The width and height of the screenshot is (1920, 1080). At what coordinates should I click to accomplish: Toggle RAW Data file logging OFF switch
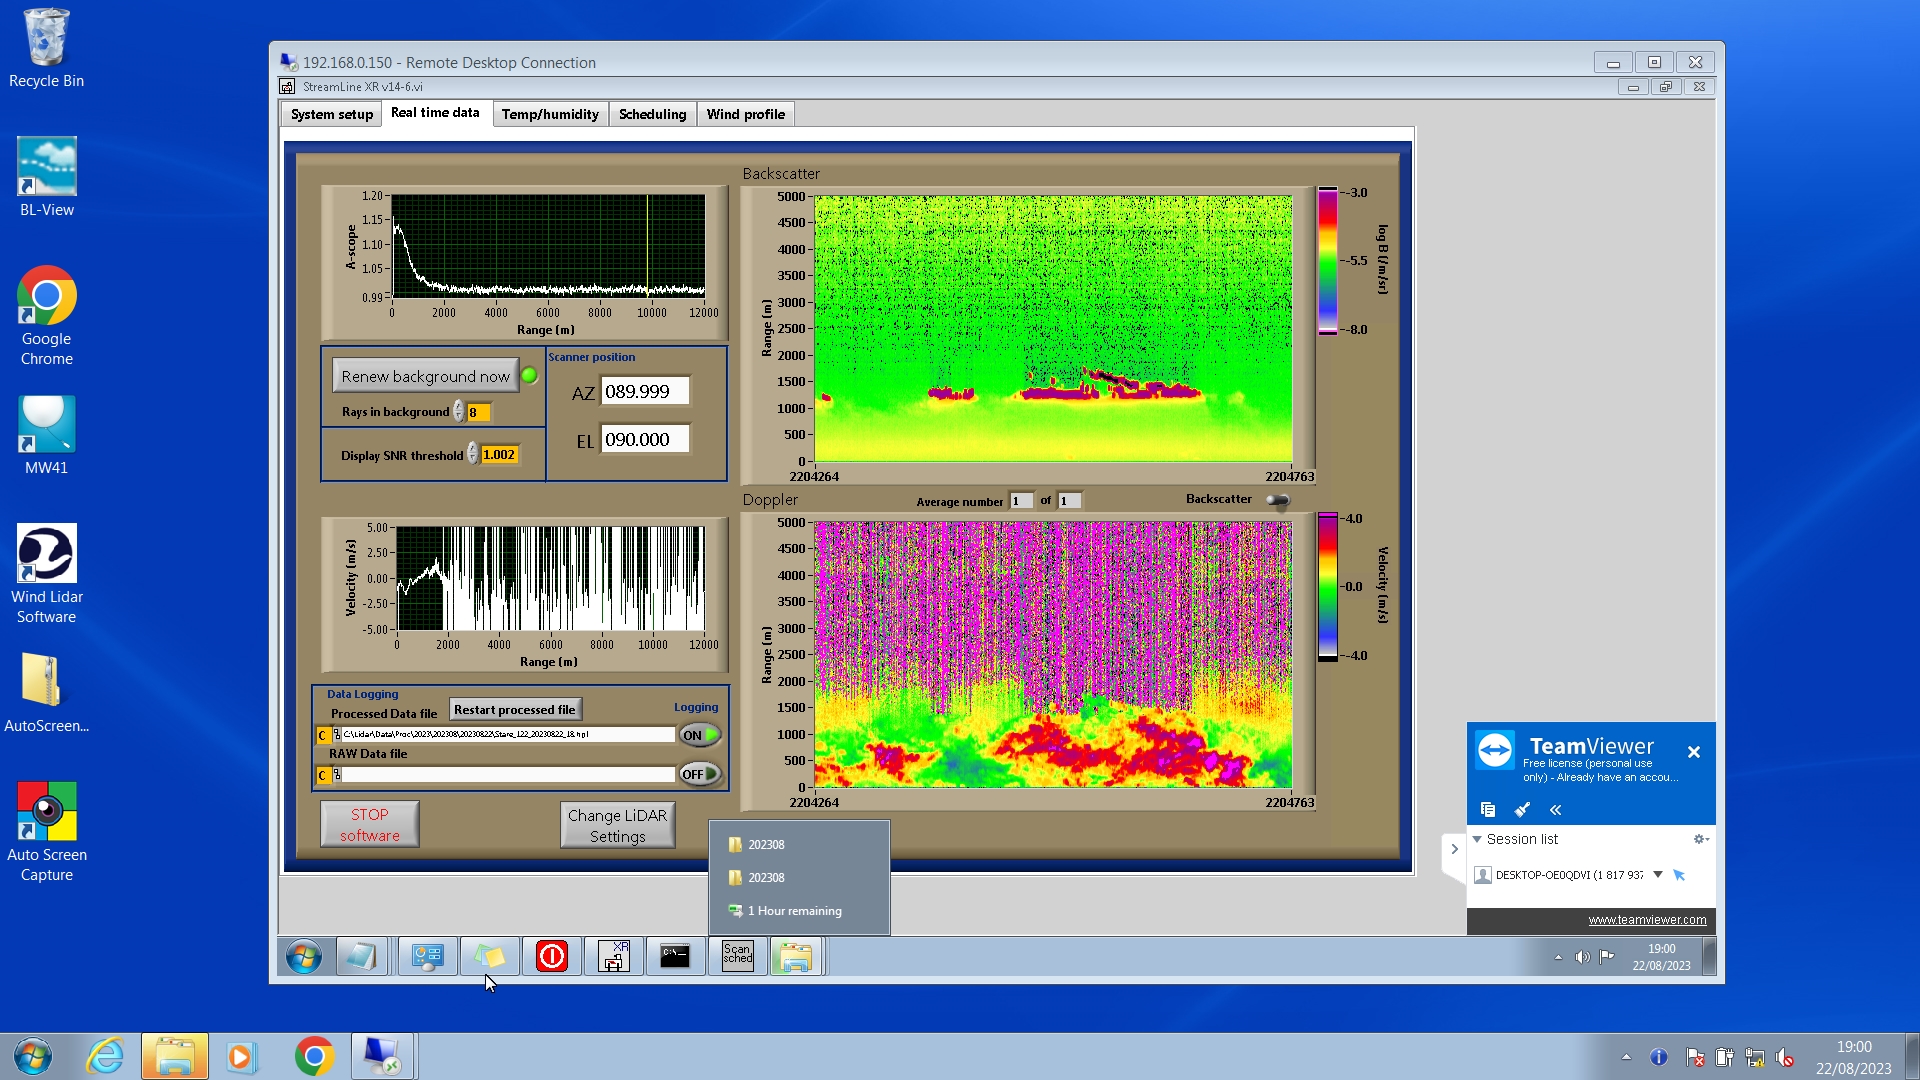coord(699,774)
